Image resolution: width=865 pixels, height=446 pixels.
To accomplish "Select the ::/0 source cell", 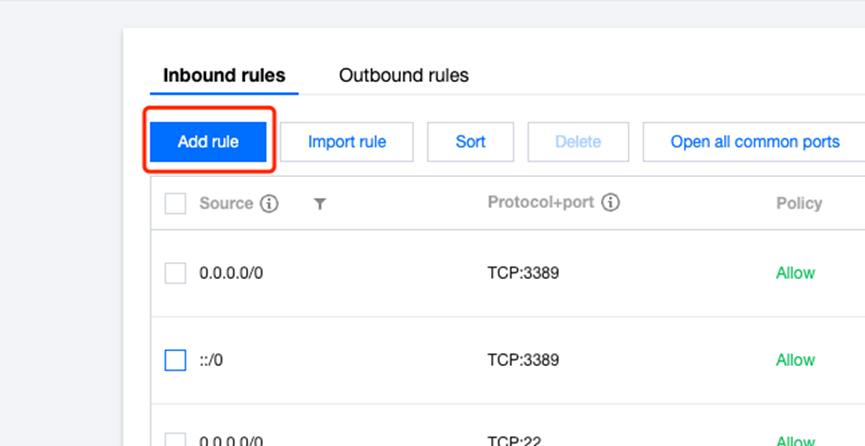I will [211, 360].
